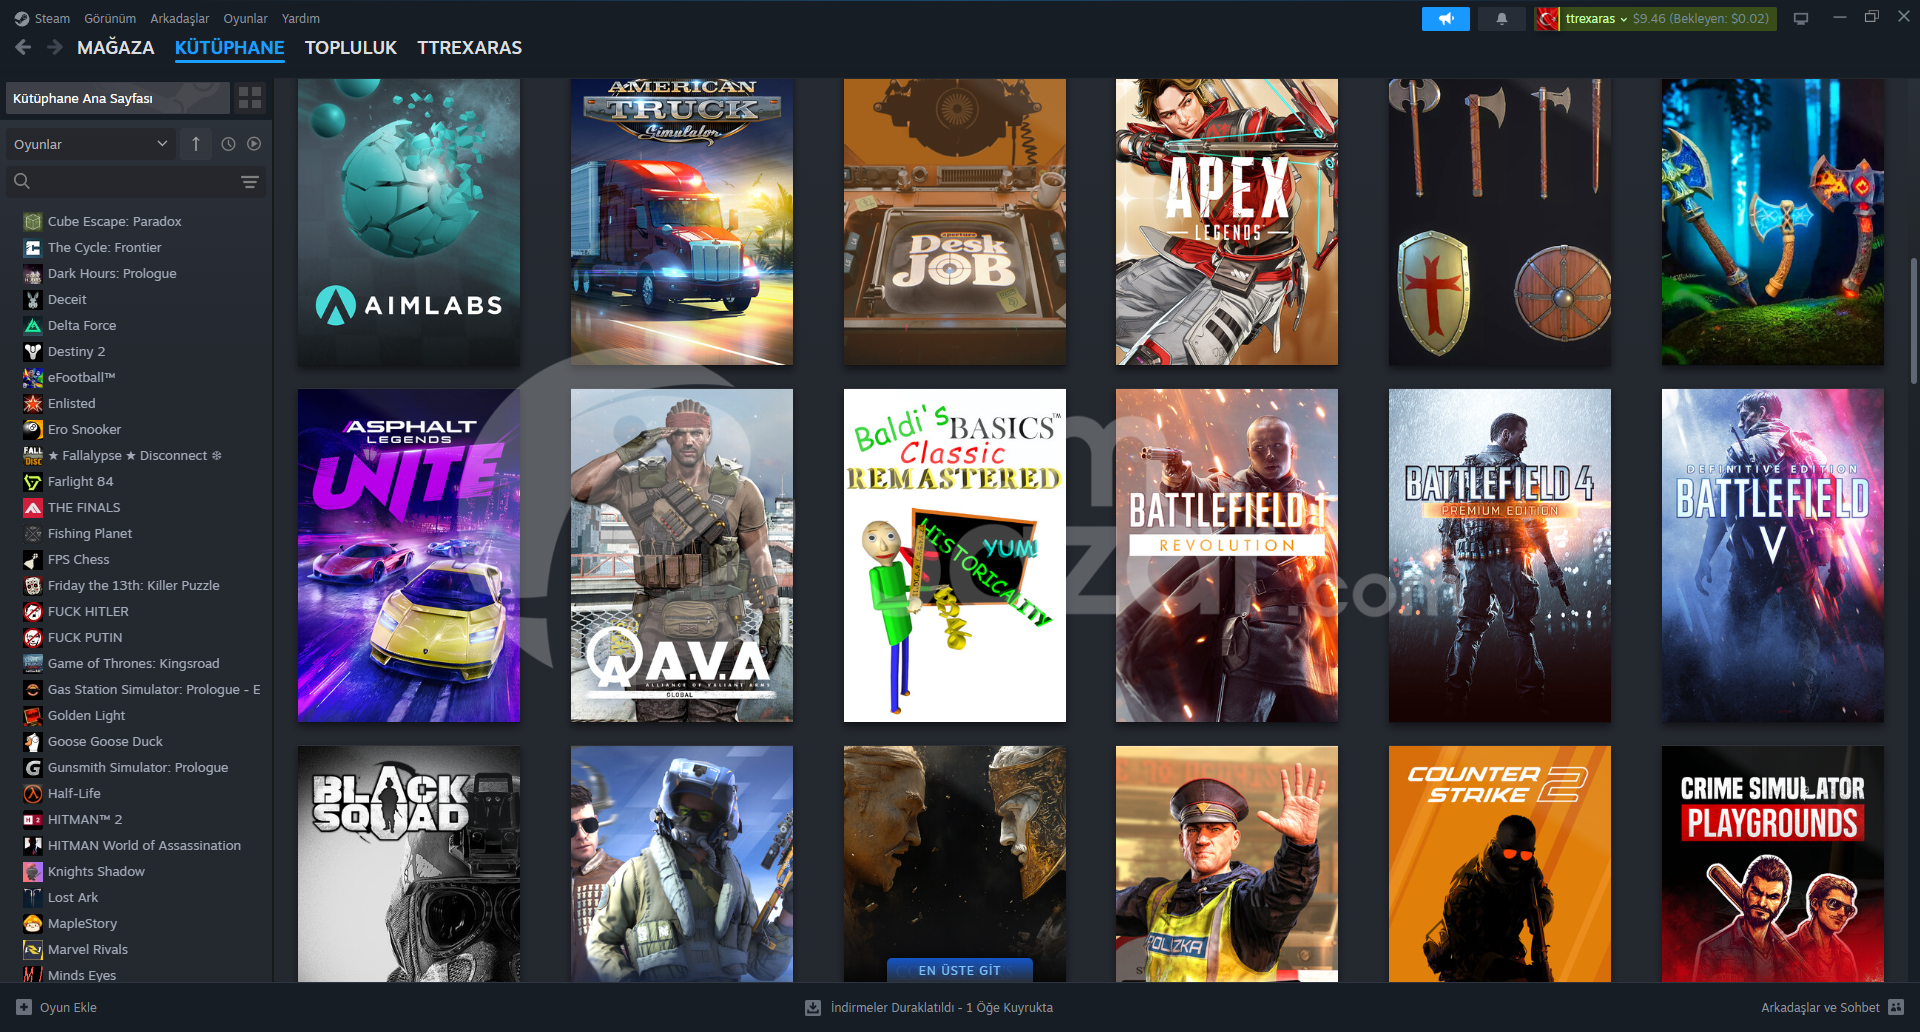Open Asphalt Legends Unite cover
Image resolution: width=1920 pixels, height=1032 pixels.
click(x=409, y=555)
